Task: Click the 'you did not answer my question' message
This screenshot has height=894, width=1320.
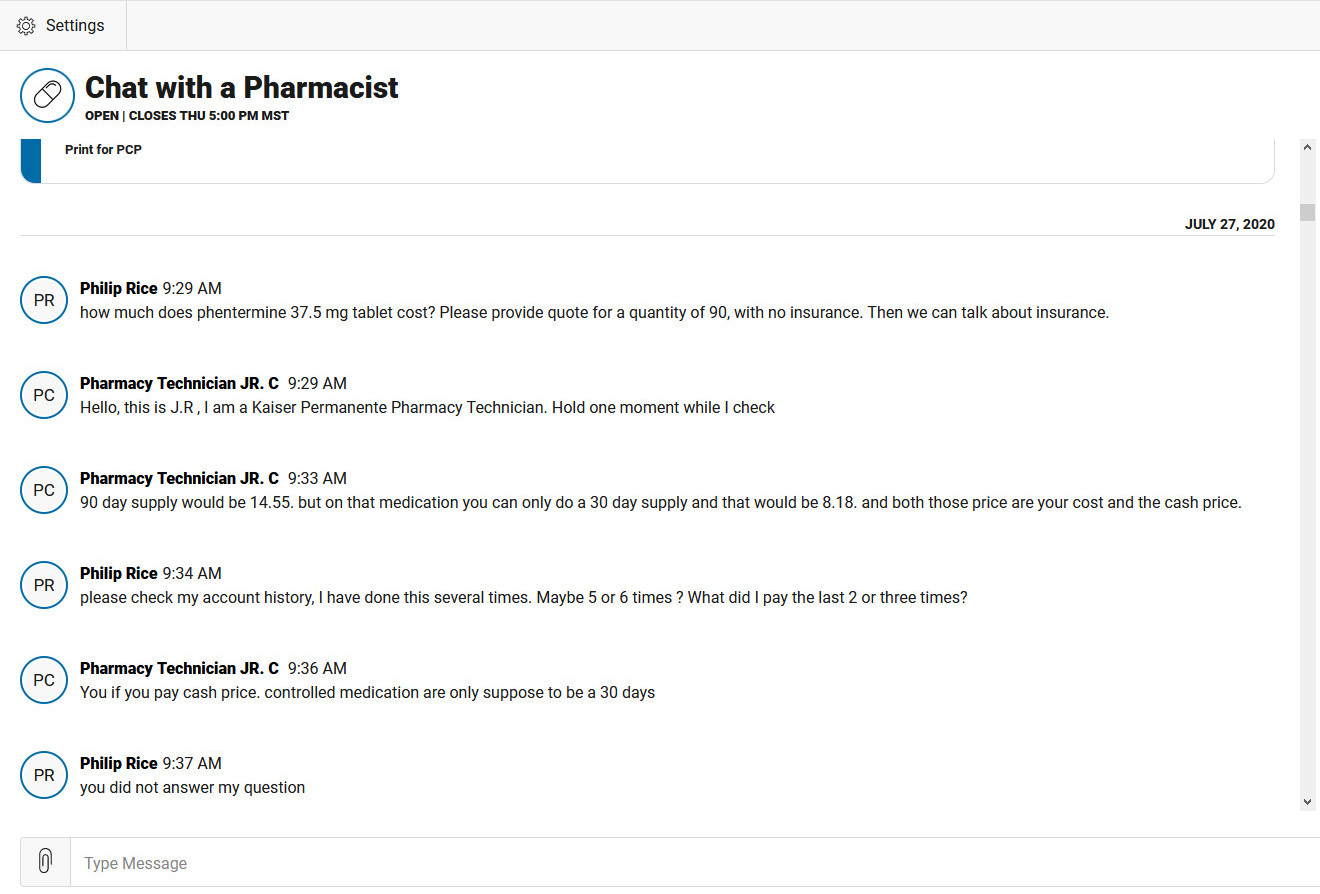Action: (192, 787)
